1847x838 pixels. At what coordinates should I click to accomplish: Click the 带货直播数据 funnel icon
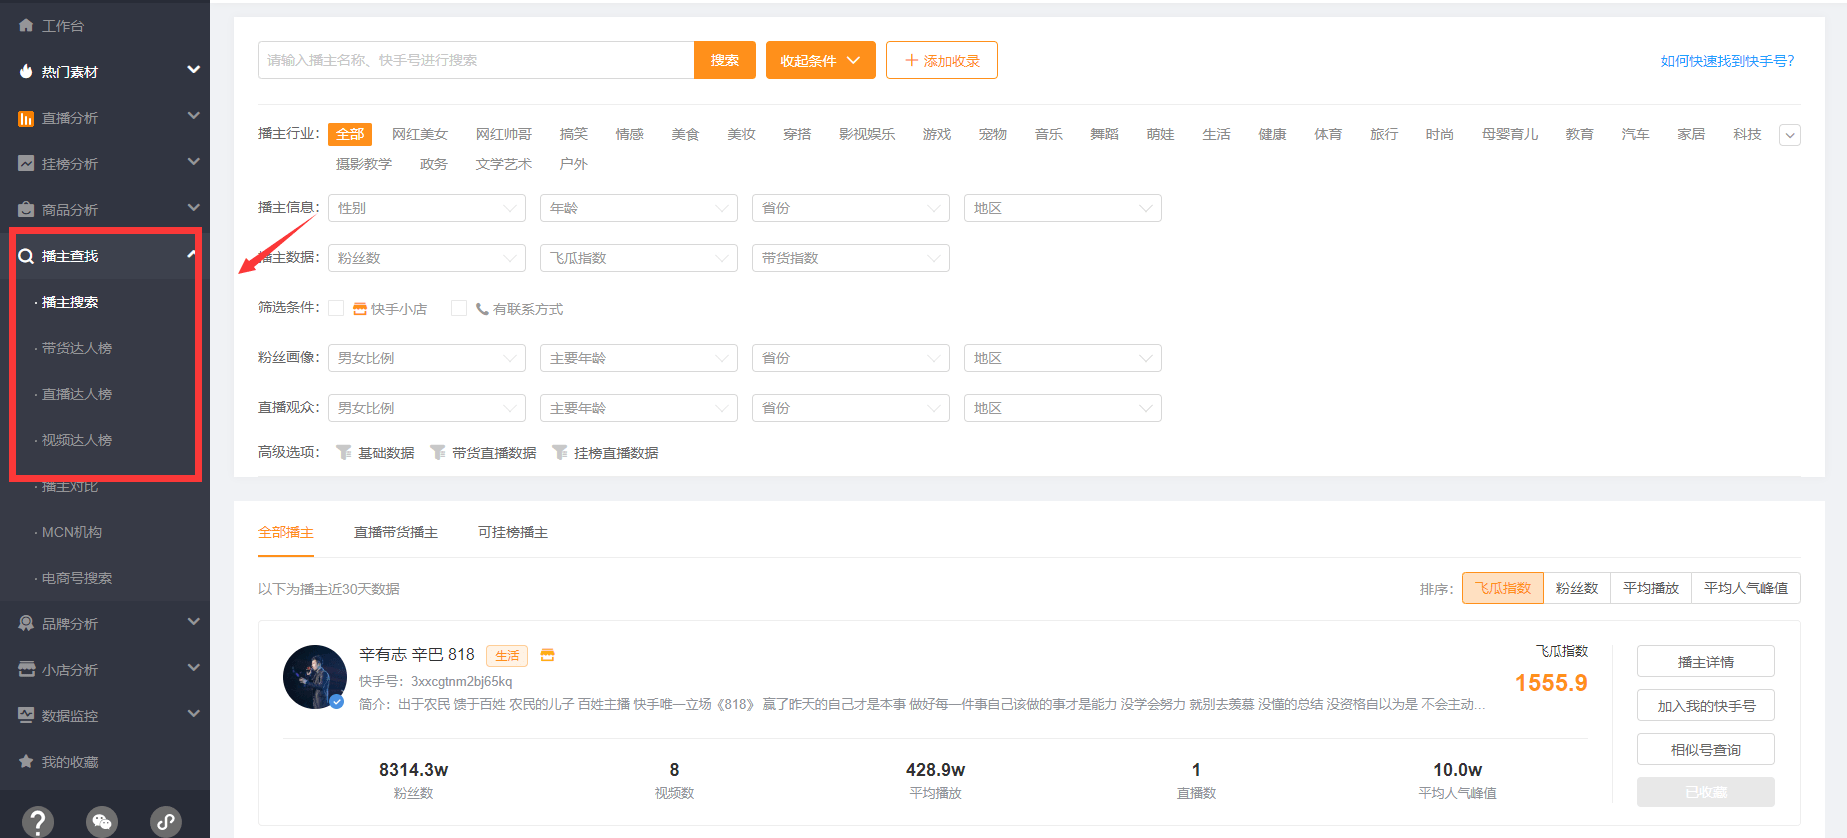point(438,452)
